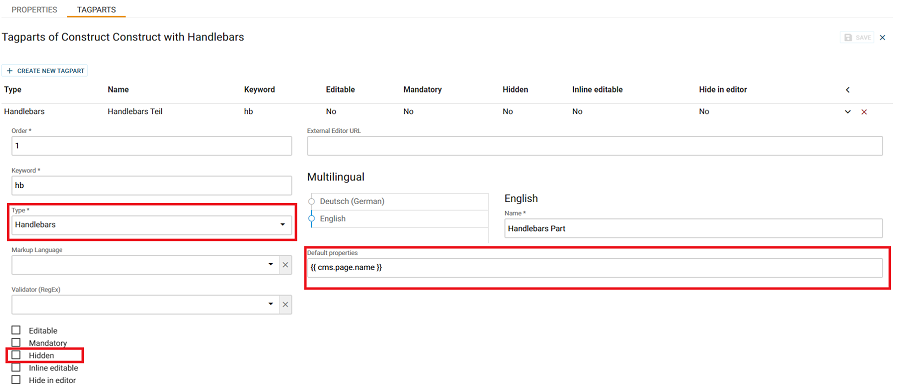Viewport: 900px width, 392px height.
Task: Click the Save button with disk icon
Action: point(857,37)
